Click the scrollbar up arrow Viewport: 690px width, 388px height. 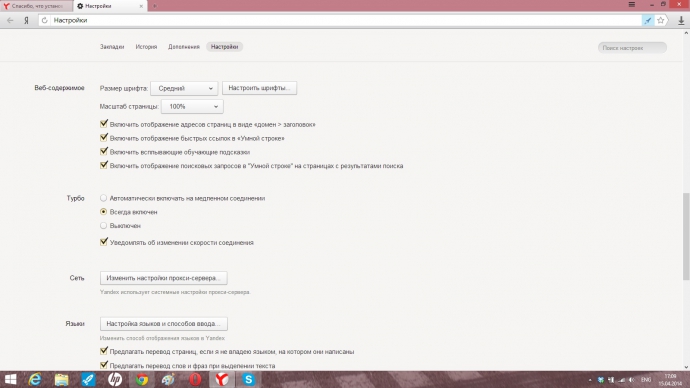tap(686, 33)
